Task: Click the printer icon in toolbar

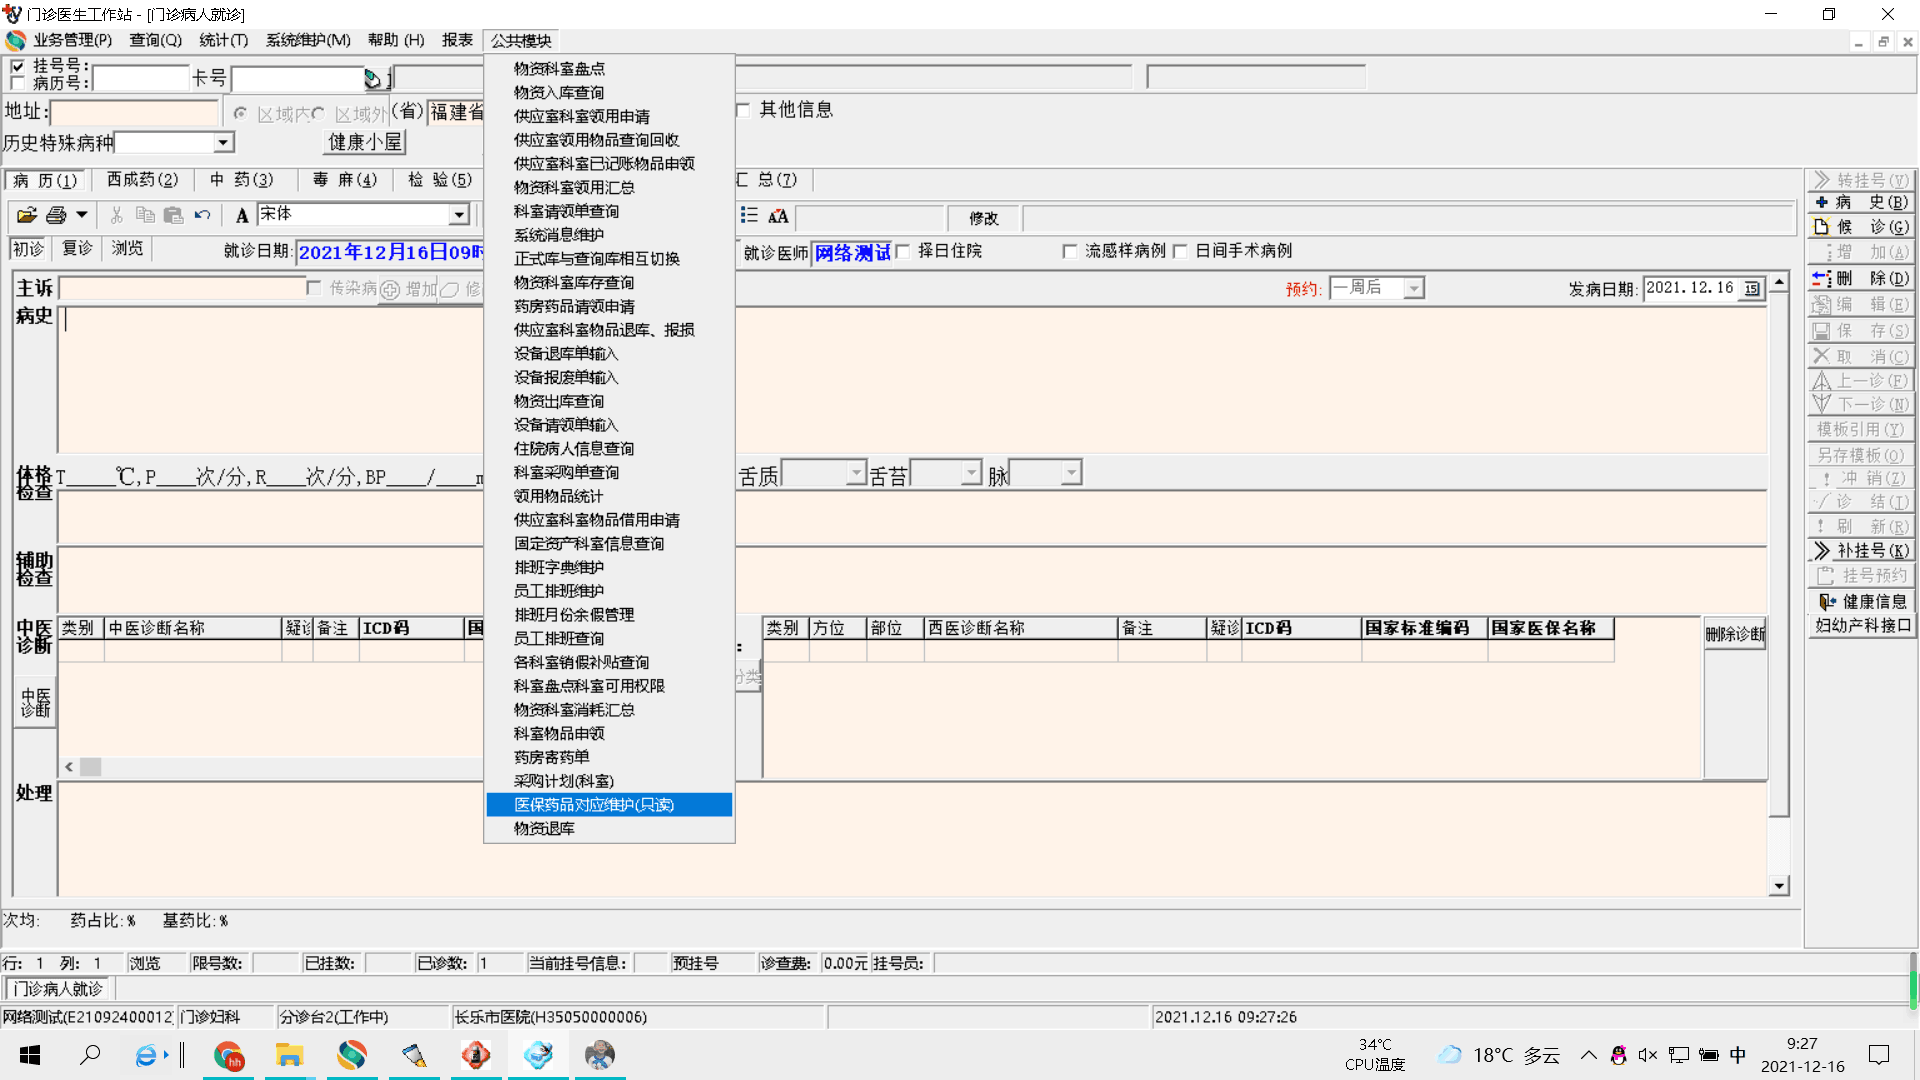Action: 57,215
